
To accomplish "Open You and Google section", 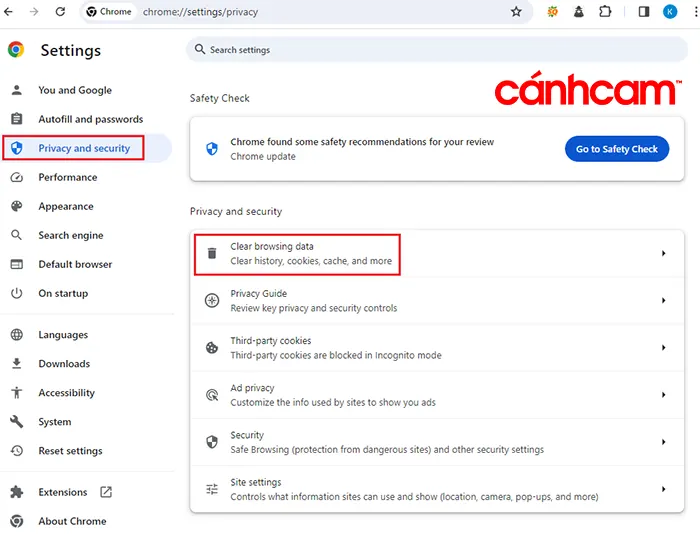I will (75, 90).
